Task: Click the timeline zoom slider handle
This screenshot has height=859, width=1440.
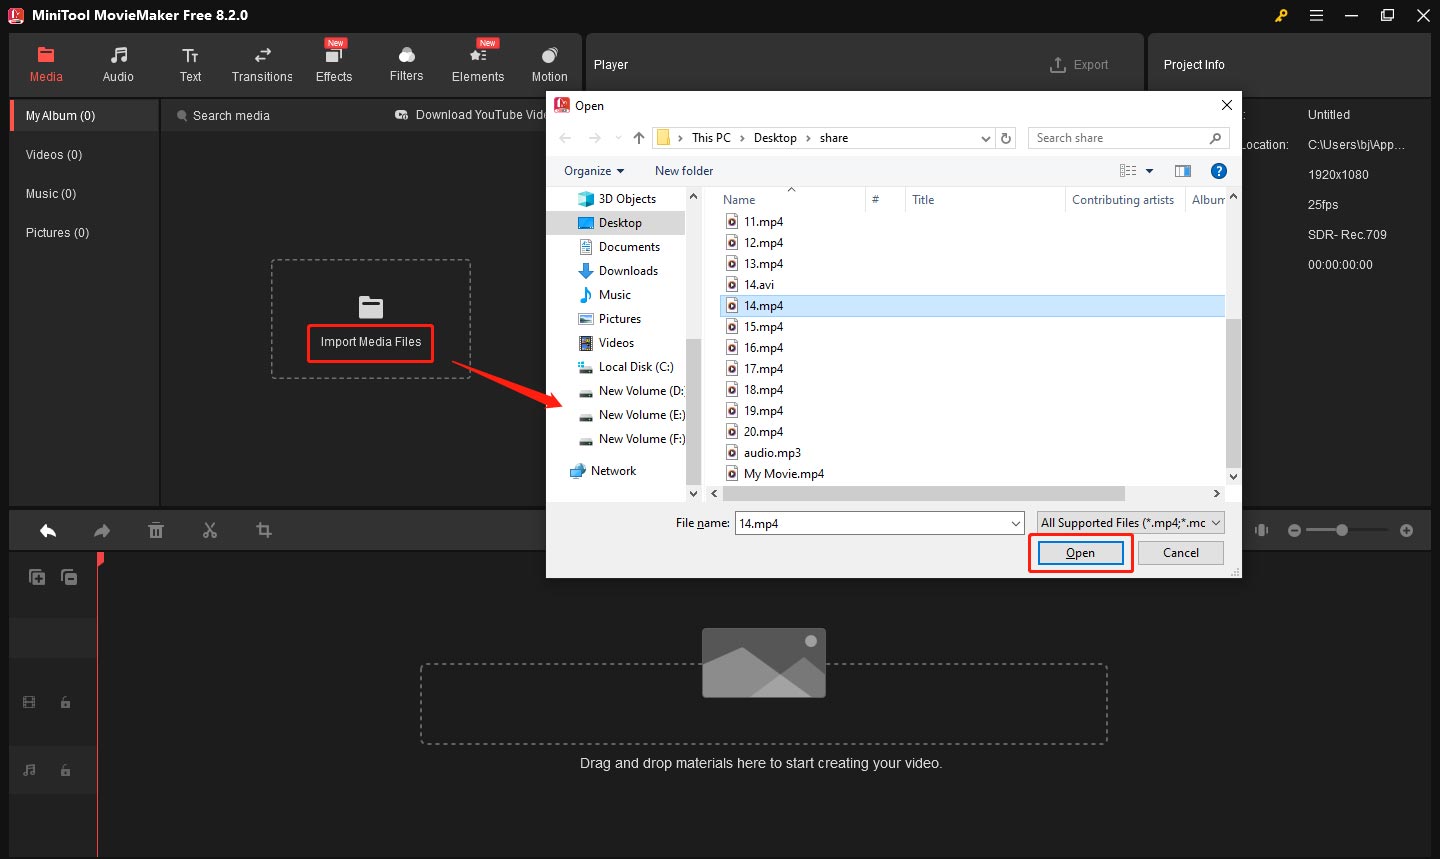Action: (x=1342, y=530)
